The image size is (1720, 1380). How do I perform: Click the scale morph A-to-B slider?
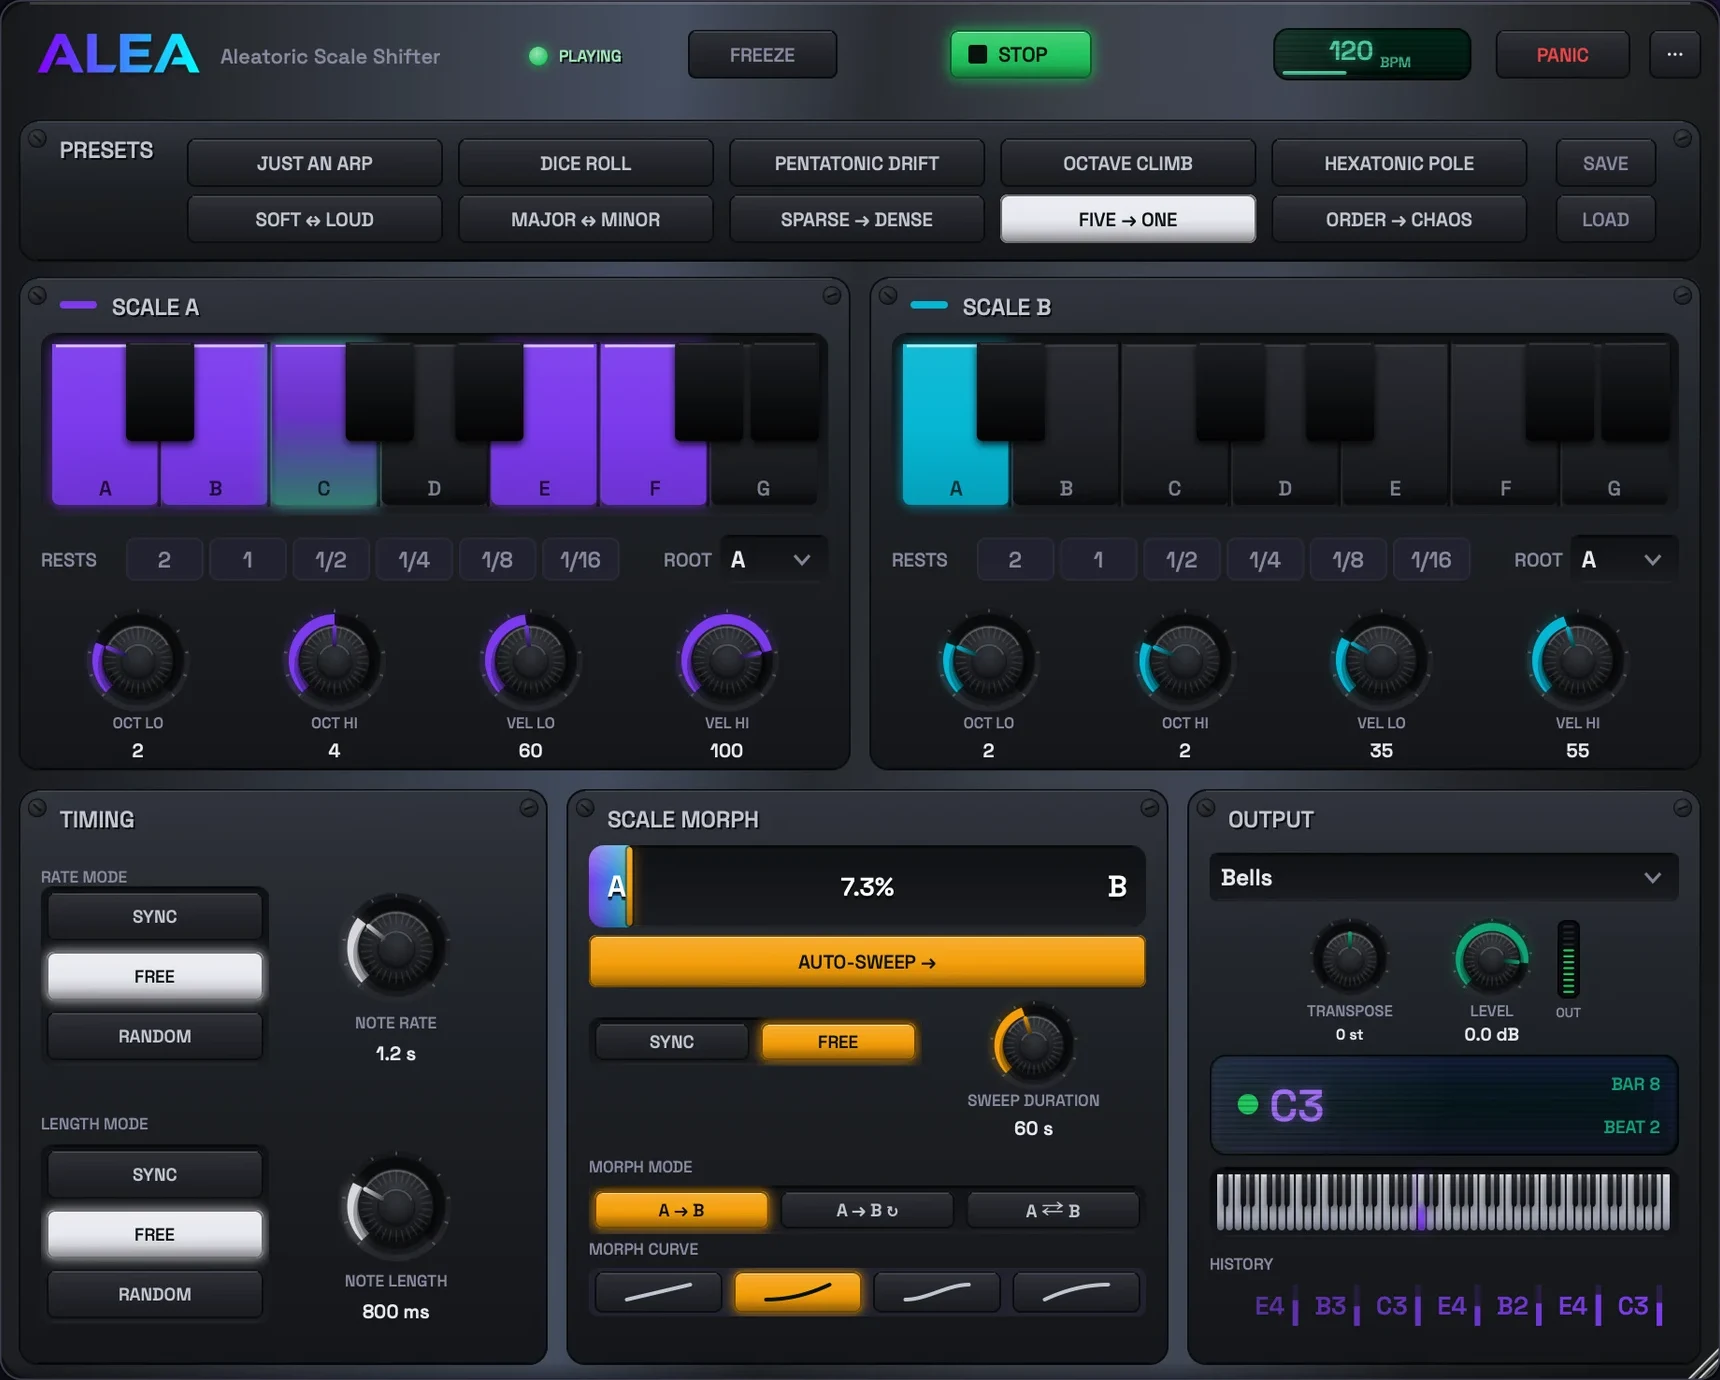click(x=867, y=886)
